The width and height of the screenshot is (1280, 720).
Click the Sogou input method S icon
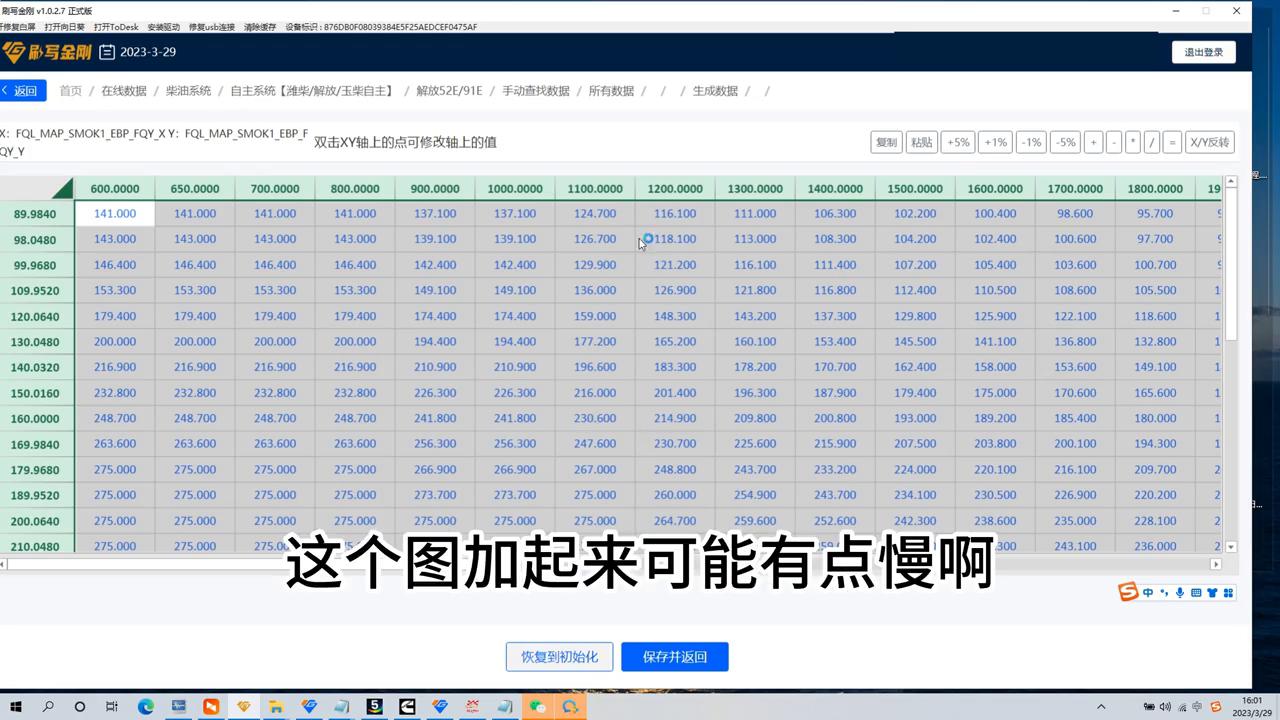[x=1125, y=592]
